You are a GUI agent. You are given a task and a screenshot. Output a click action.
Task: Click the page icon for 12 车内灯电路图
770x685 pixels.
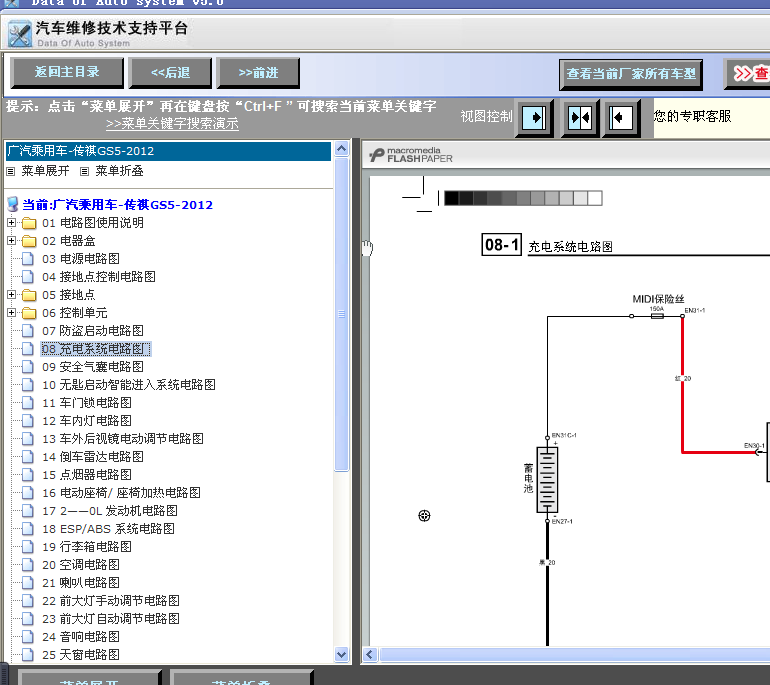point(28,421)
